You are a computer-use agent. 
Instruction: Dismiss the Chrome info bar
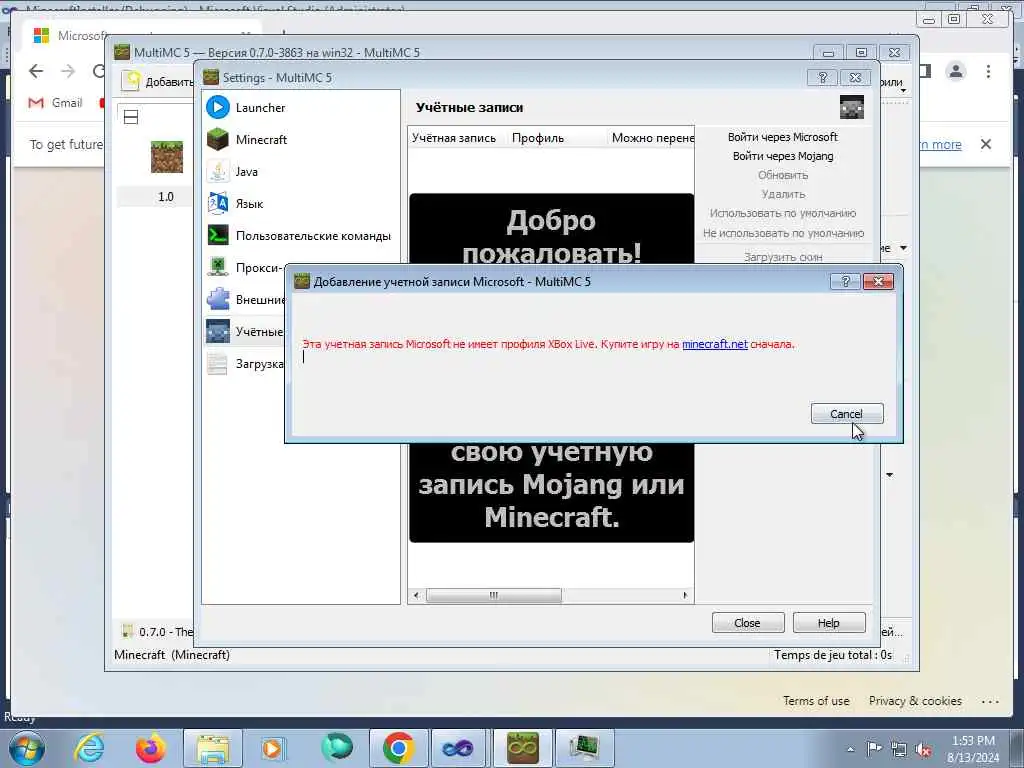click(986, 144)
